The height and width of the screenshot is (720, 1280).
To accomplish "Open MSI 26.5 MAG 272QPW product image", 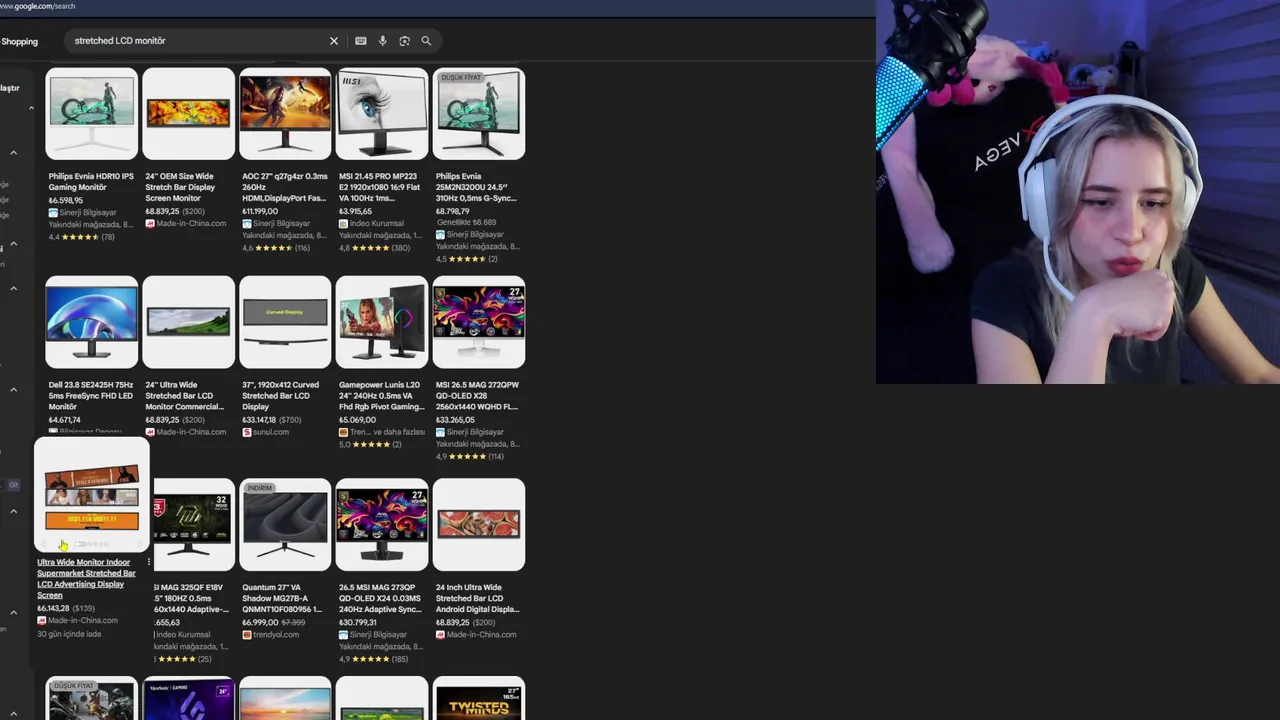I will (x=479, y=322).
